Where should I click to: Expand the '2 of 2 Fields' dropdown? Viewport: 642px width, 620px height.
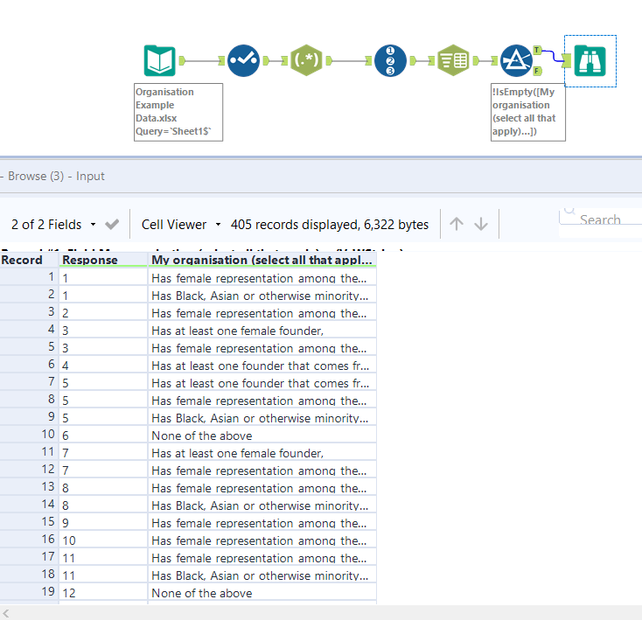pyautogui.click(x=54, y=224)
